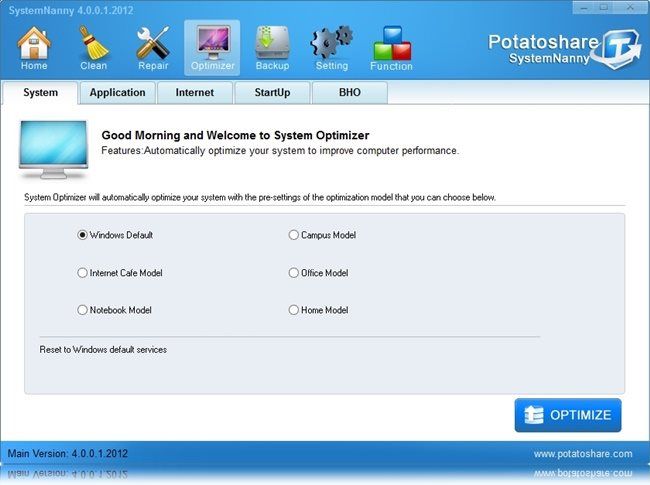Open the Clean broom icon

pyautogui.click(x=93, y=48)
